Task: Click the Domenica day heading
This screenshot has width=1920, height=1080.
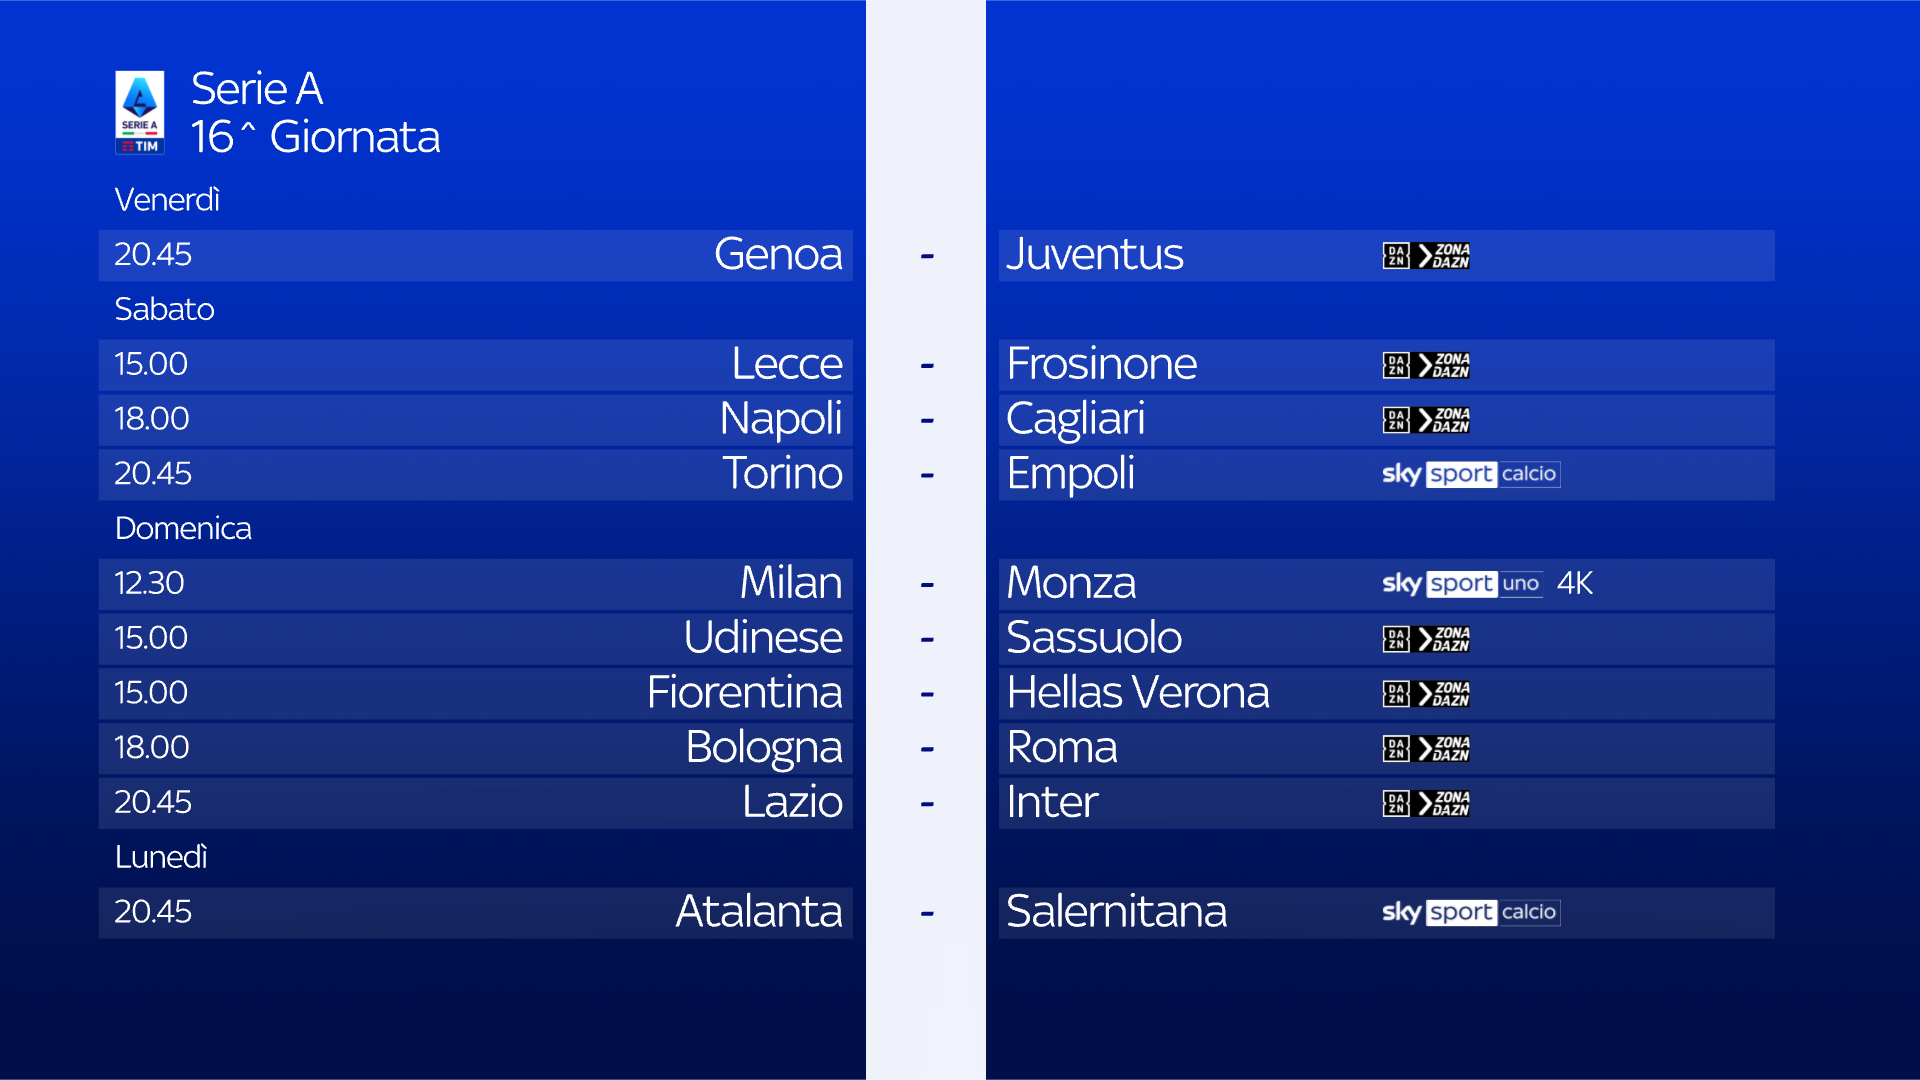Action: pos(183,528)
